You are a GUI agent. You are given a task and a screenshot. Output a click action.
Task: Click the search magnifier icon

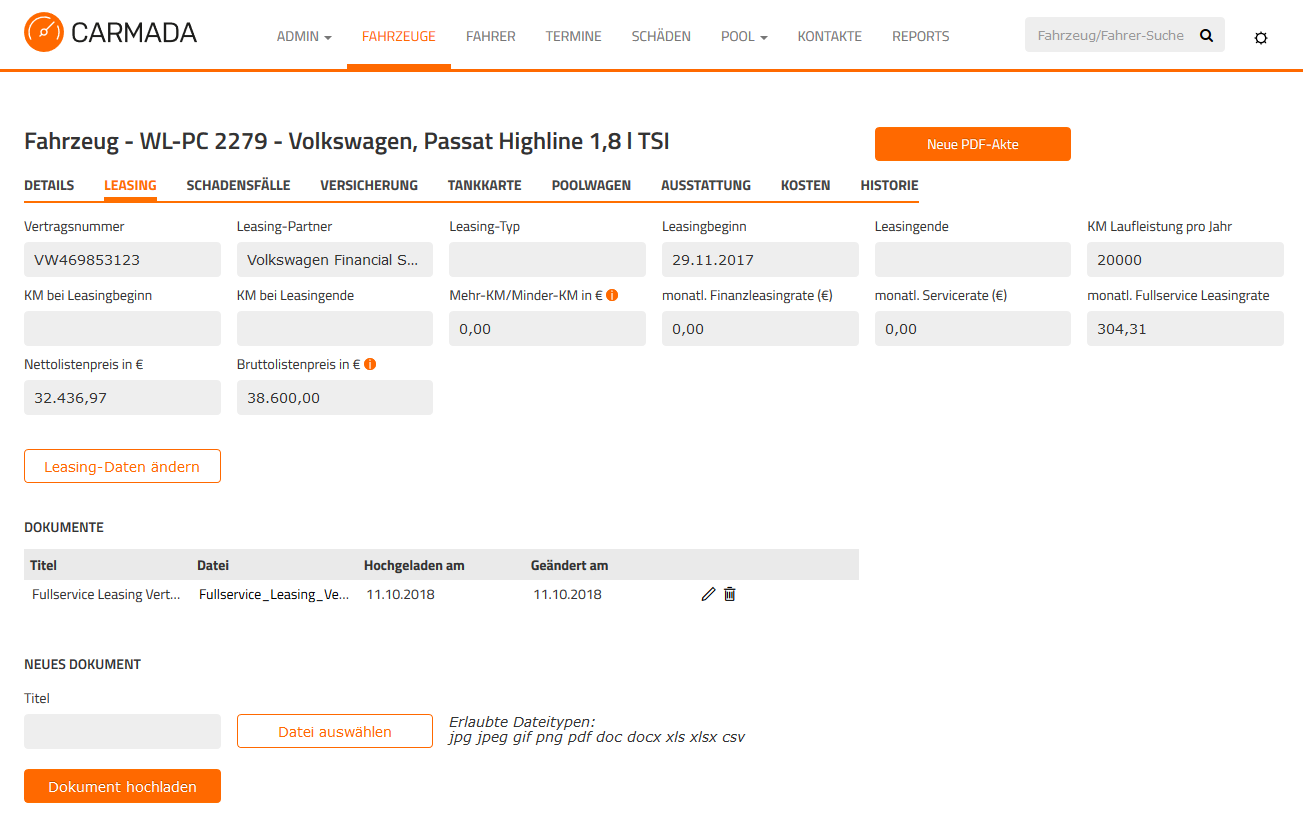(1206, 35)
